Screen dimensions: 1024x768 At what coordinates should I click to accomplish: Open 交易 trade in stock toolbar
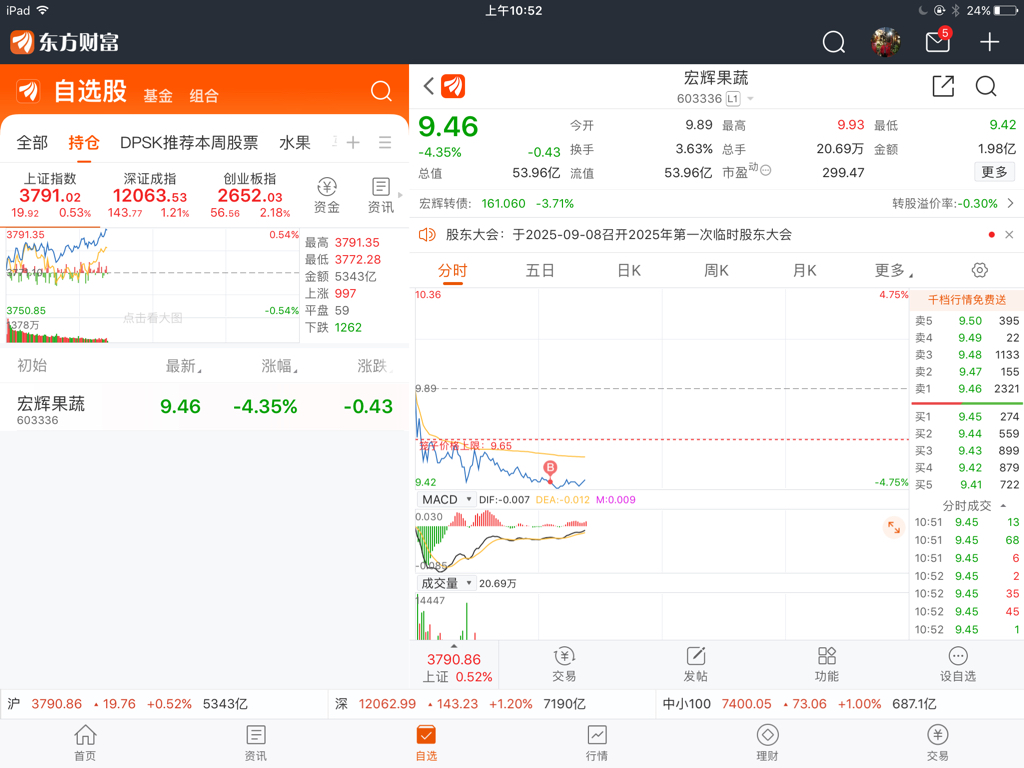564,664
